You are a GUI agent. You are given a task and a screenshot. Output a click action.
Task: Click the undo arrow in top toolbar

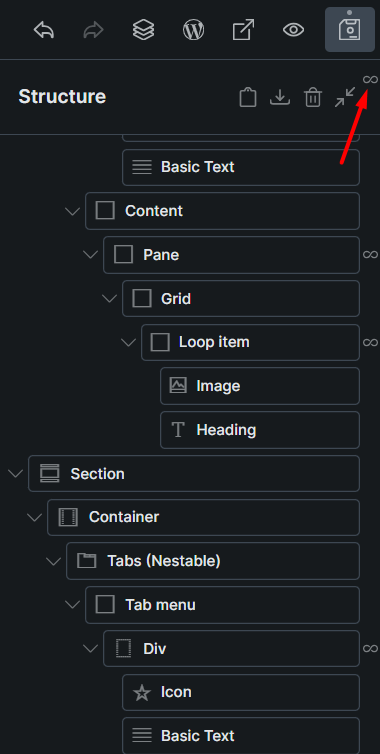pyautogui.click(x=44, y=31)
